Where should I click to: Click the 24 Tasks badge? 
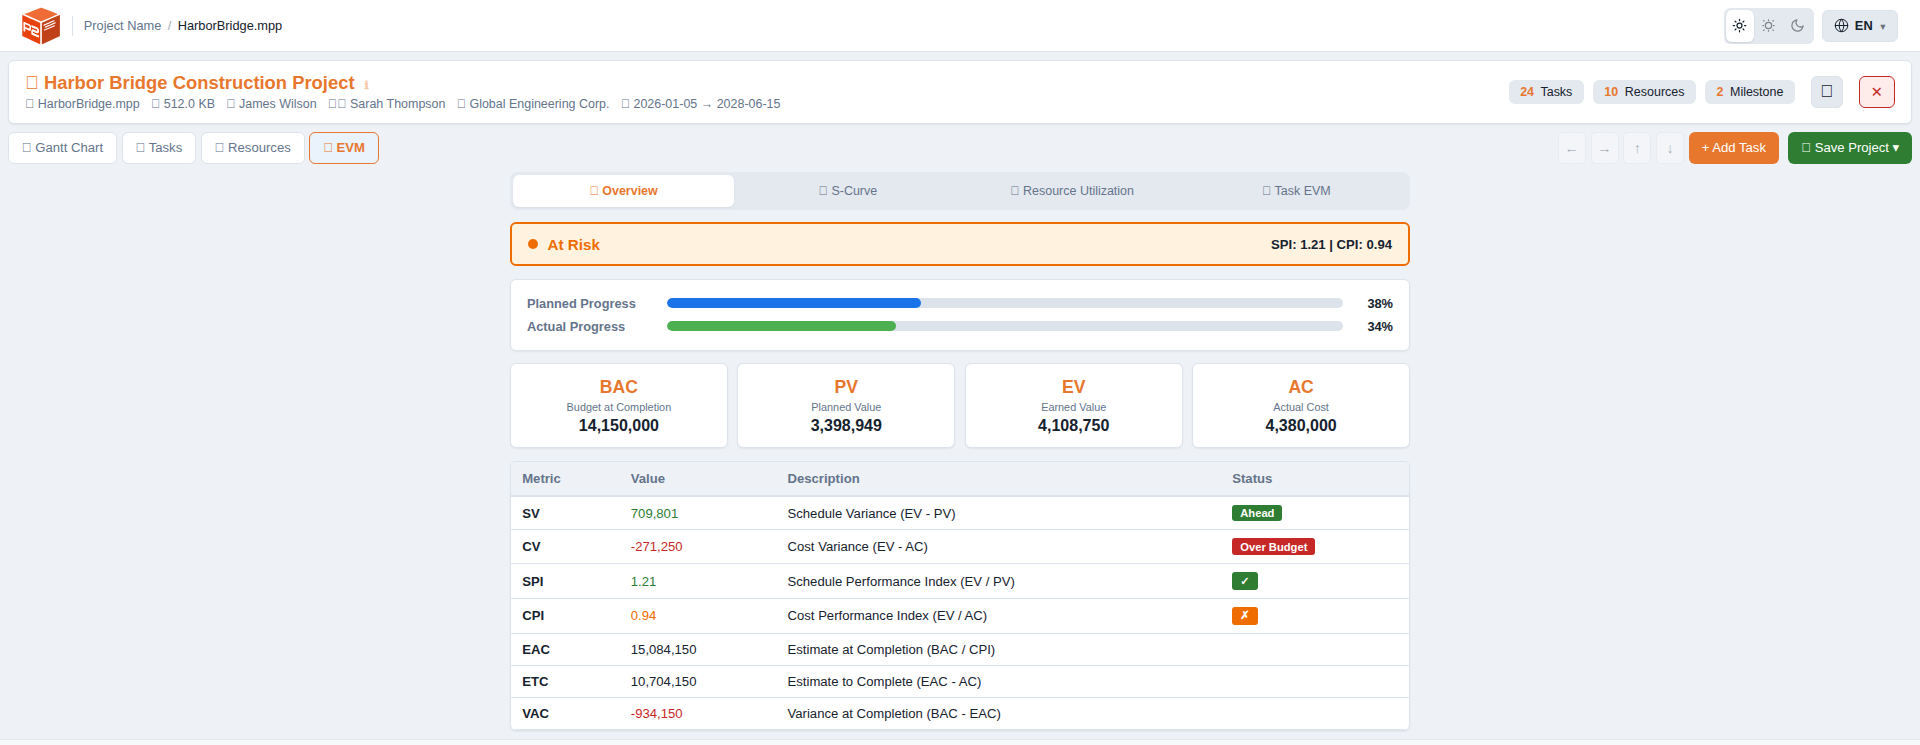(x=1546, y=92)
